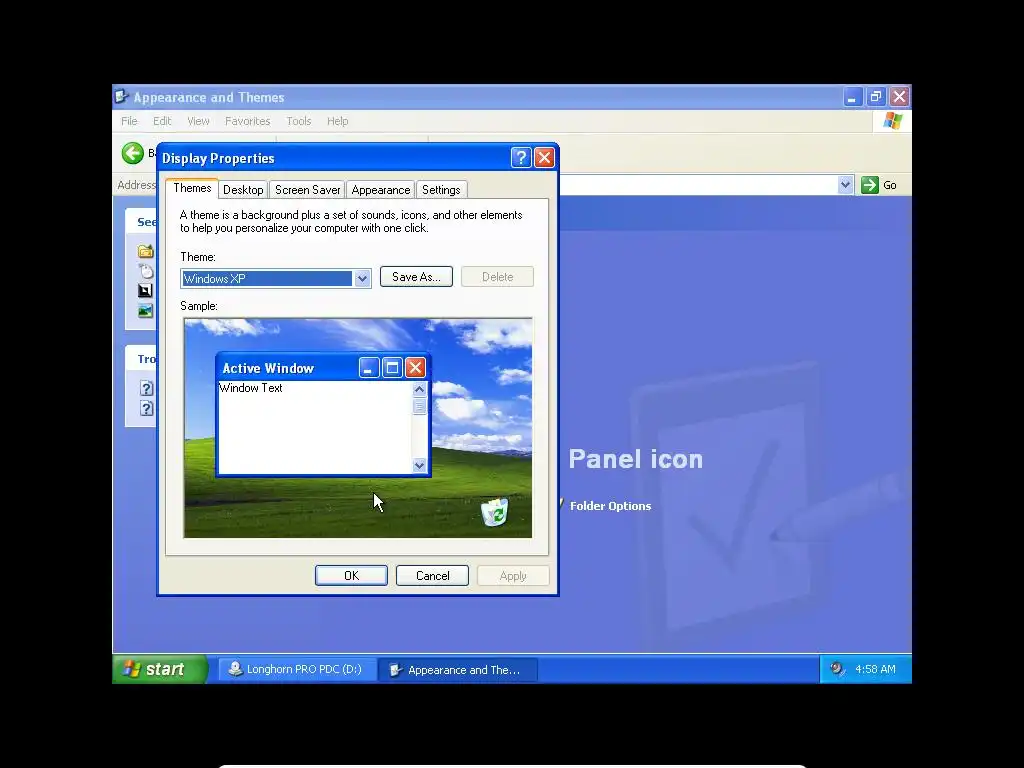Click the Save As... button

(x=416, y=277)
